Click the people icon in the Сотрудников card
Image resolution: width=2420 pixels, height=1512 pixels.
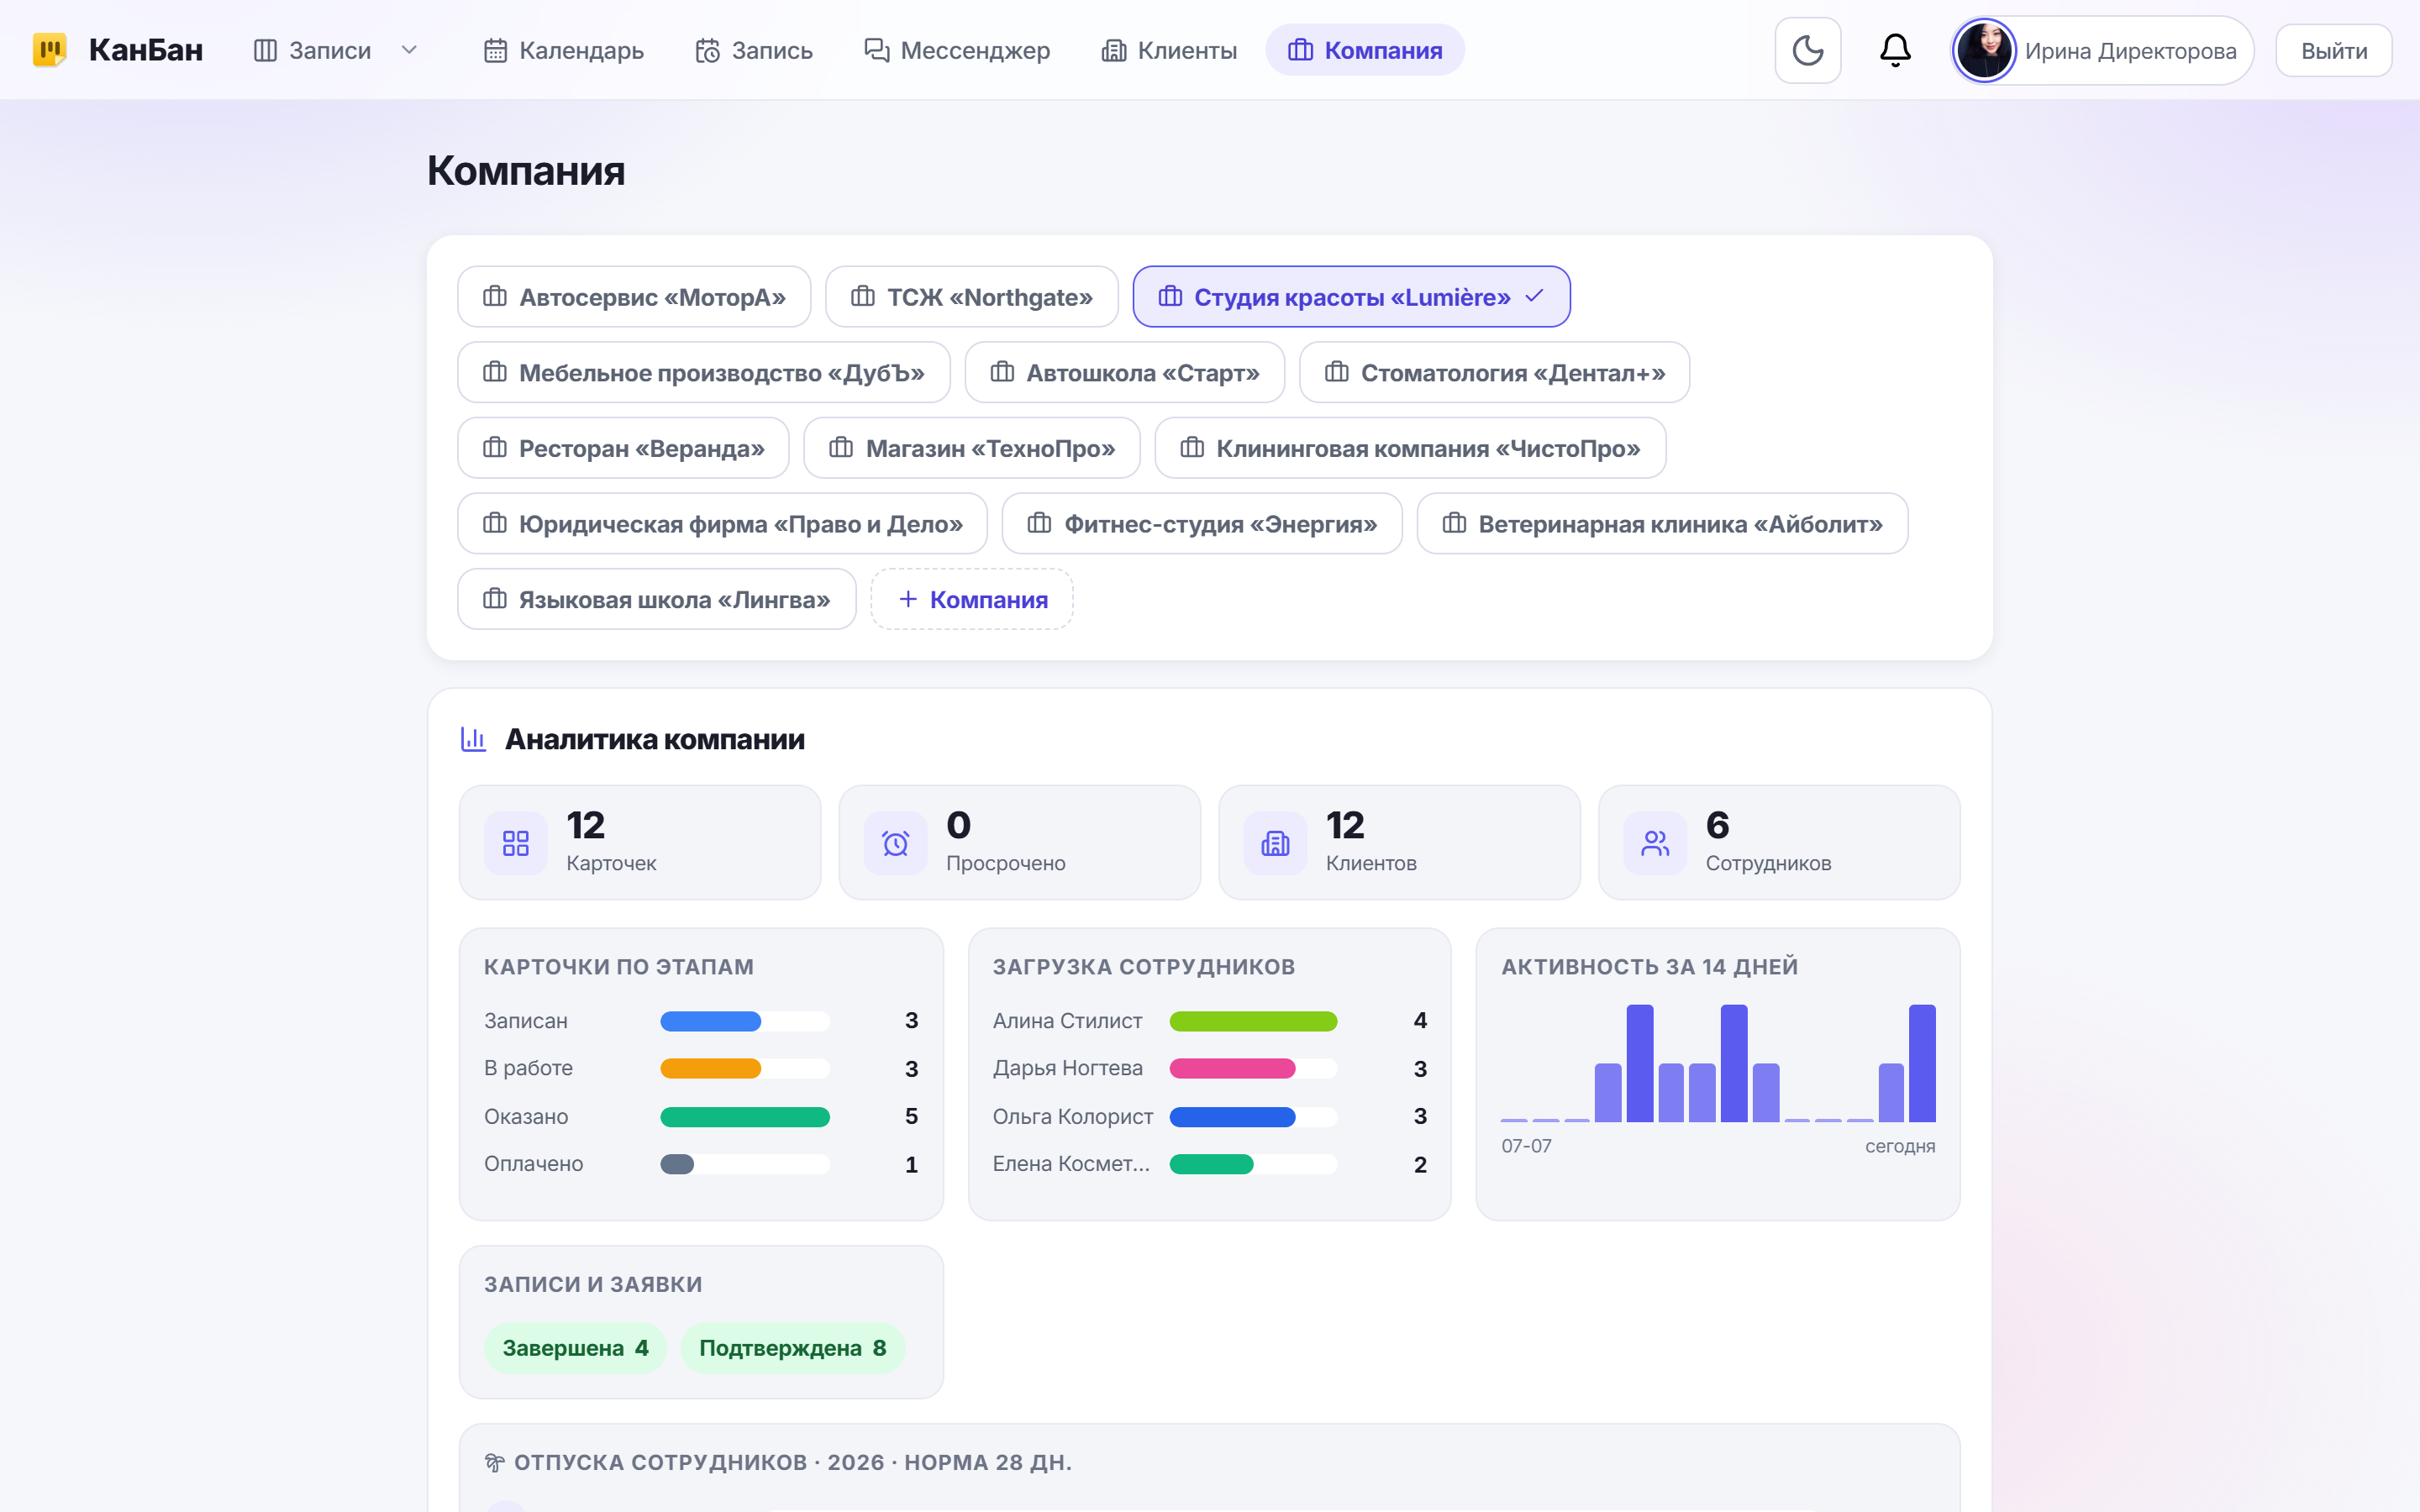[x=1655, y=843]
